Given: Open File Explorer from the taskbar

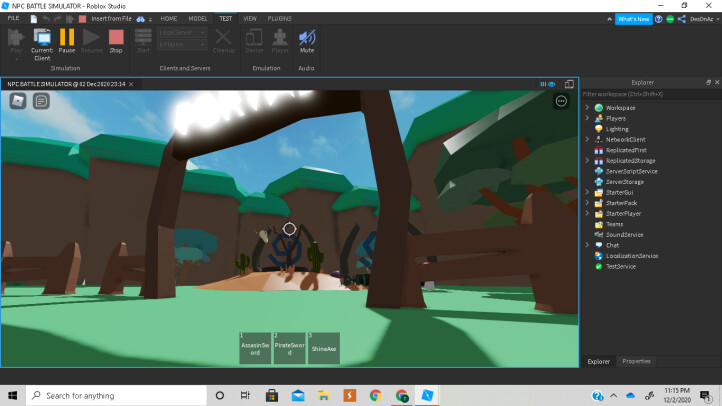Looking at the screenshot, I should click(x=324, y=395).
